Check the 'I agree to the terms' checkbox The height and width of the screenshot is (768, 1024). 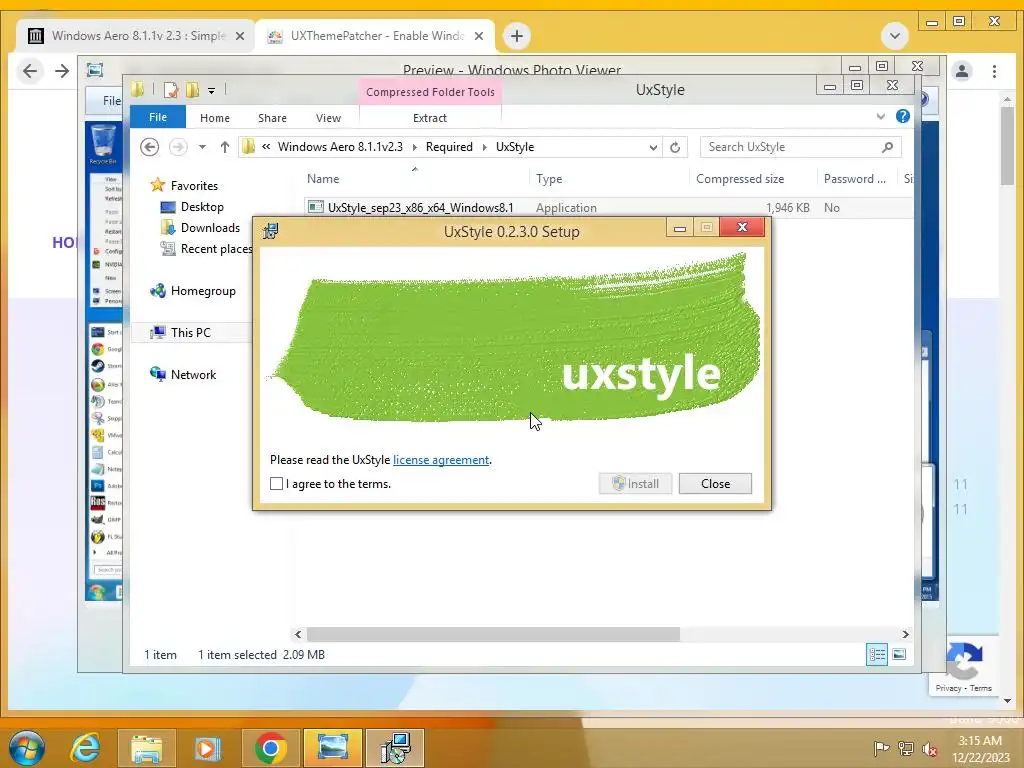(276, 484)
